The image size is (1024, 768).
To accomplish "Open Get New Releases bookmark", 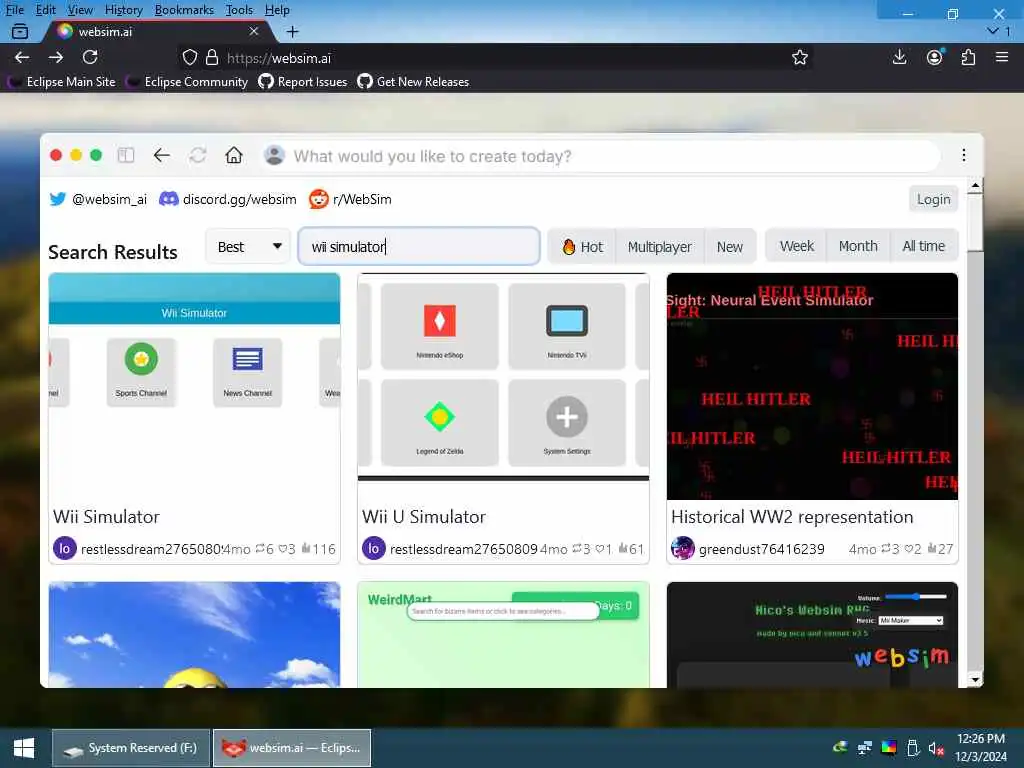I will coord(413,82).
